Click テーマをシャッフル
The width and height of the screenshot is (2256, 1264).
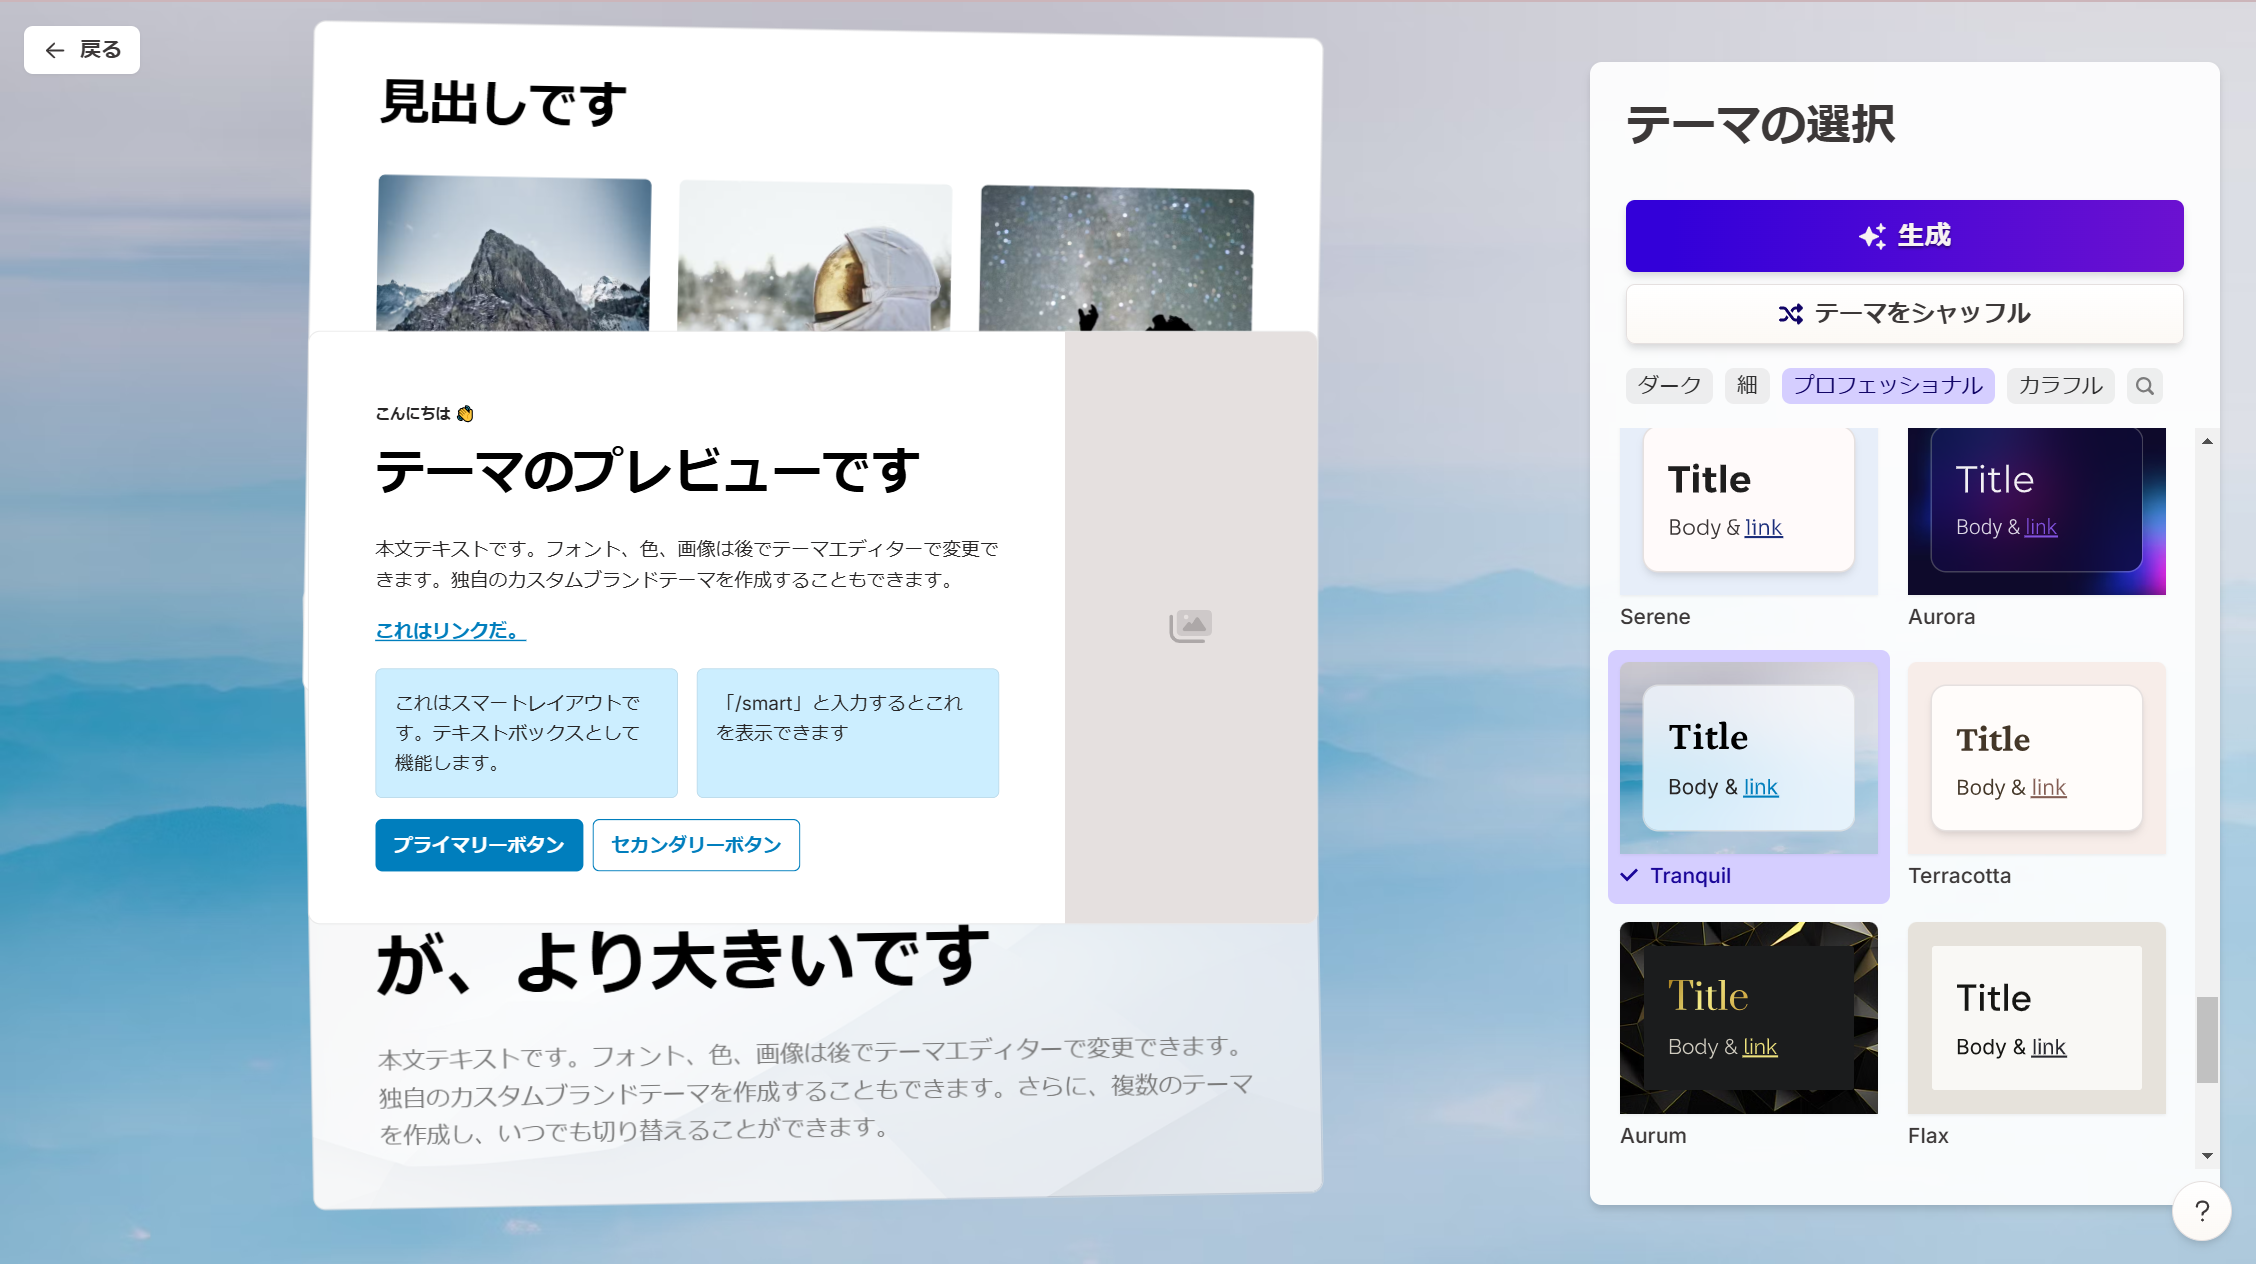(x=1905, y=313)
